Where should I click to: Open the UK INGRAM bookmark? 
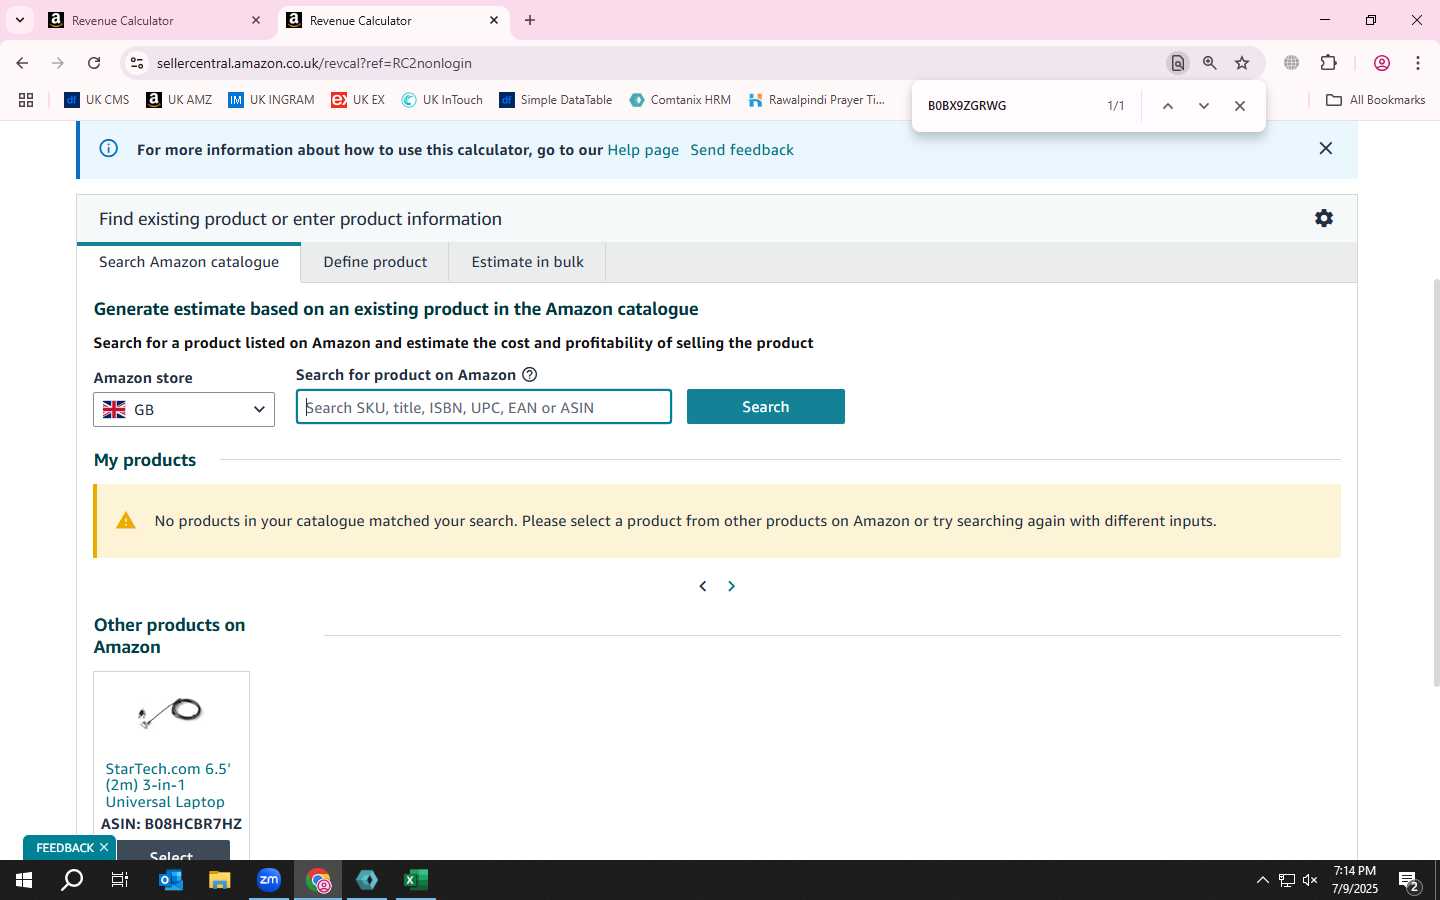271,100
